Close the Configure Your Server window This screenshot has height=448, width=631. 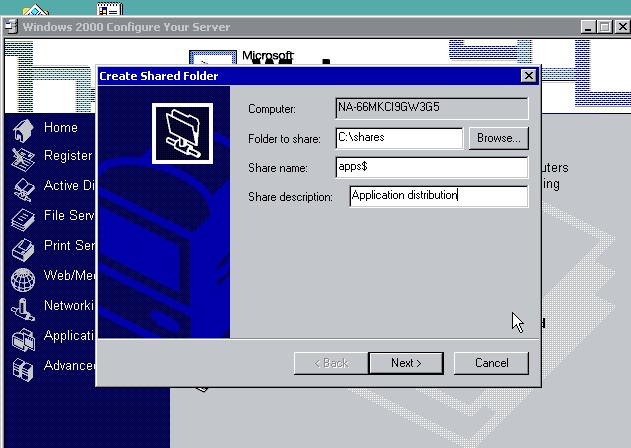coord(622,27)
